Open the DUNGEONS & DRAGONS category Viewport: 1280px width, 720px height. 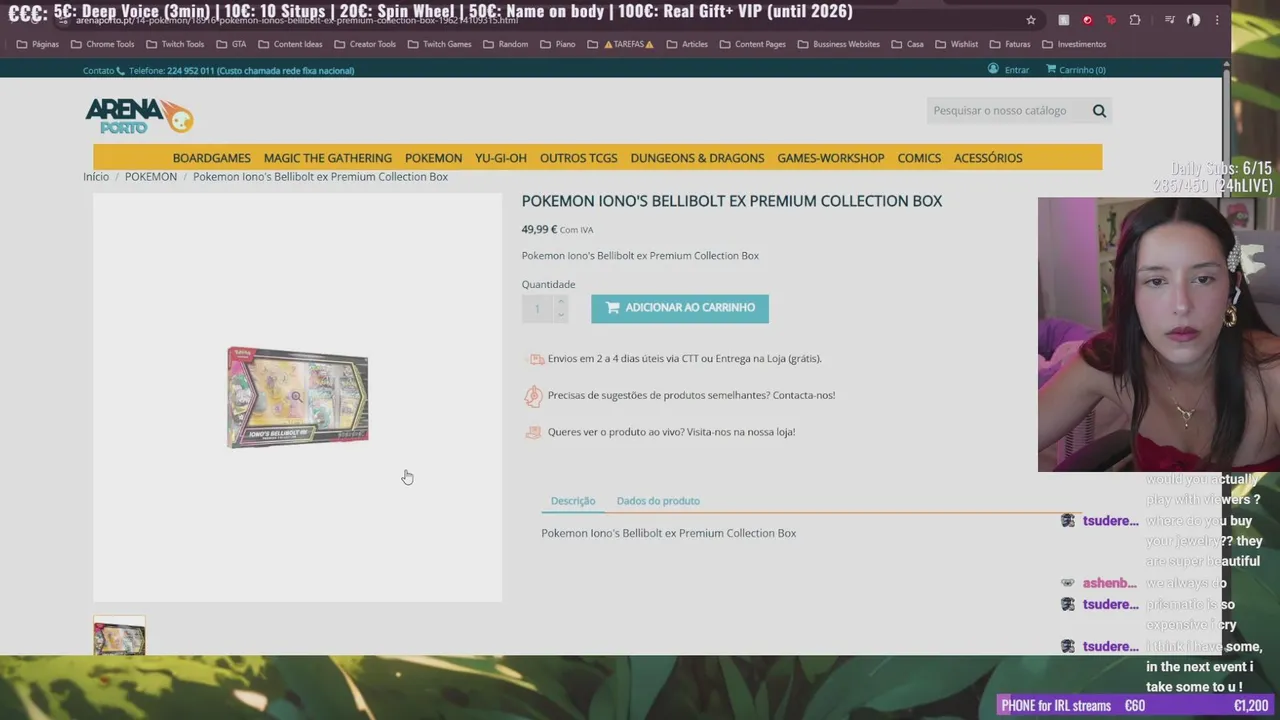pyautogui.click(x=697, y=158)
